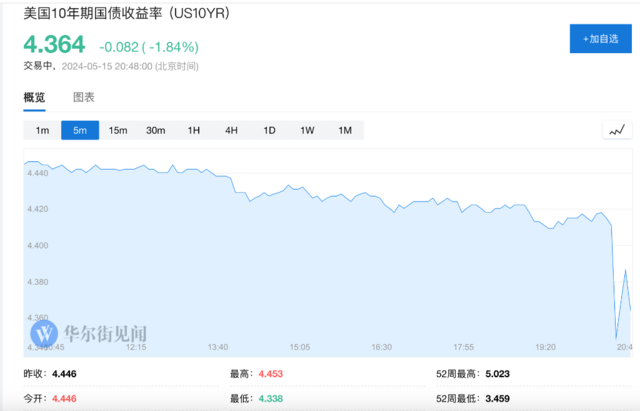Show the 1W chart period
Viewport: 640px width, 411px height.
pyautogui.click(x=307, y=130)
